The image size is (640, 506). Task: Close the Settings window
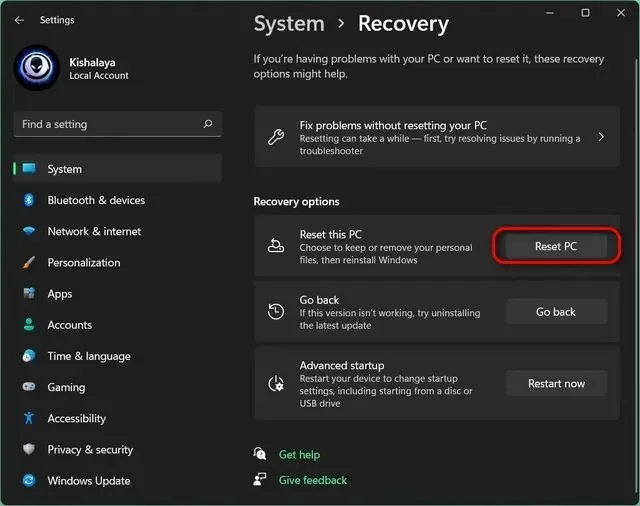[621, 13]
